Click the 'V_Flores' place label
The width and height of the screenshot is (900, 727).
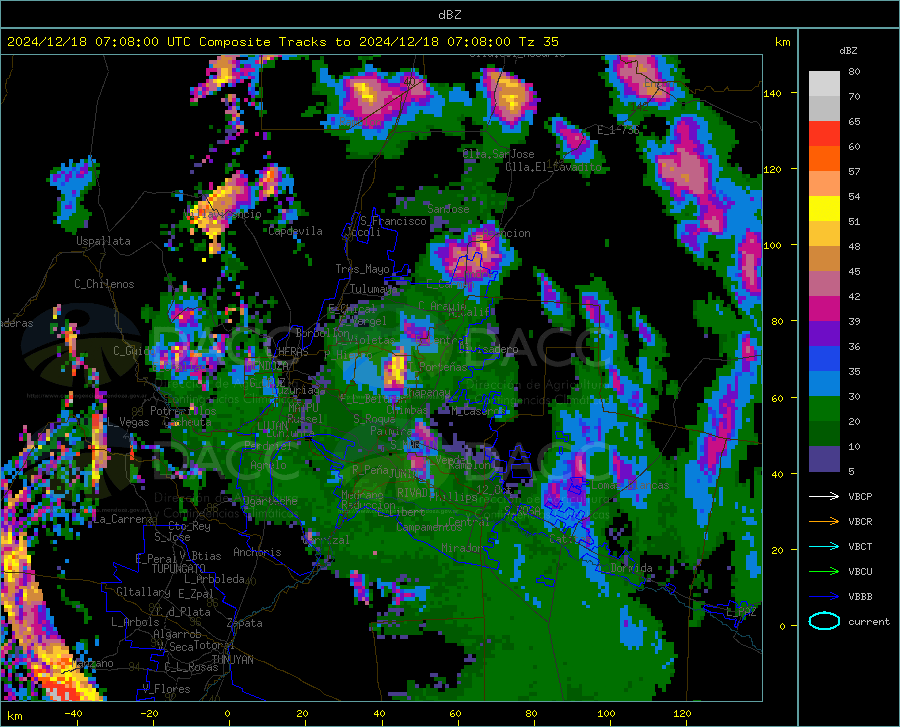tap(166, 689)
